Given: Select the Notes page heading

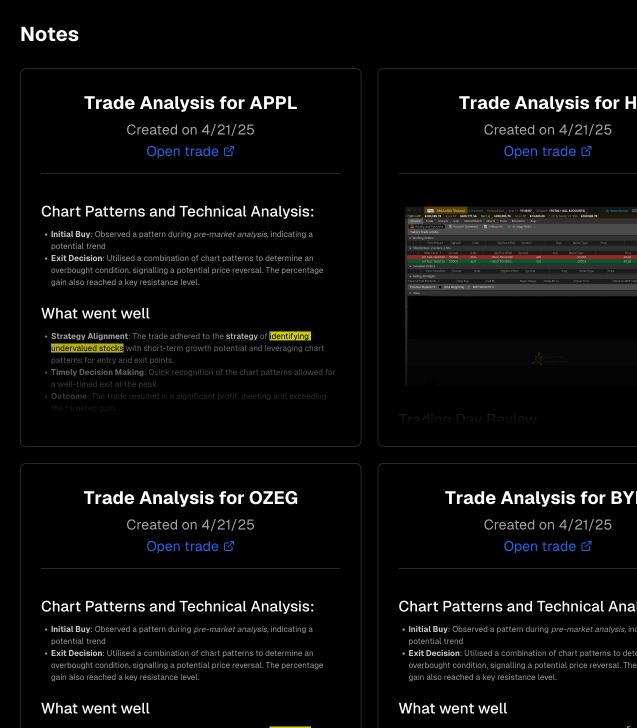Looking at the screenshot, I should [x=50, y=34].
